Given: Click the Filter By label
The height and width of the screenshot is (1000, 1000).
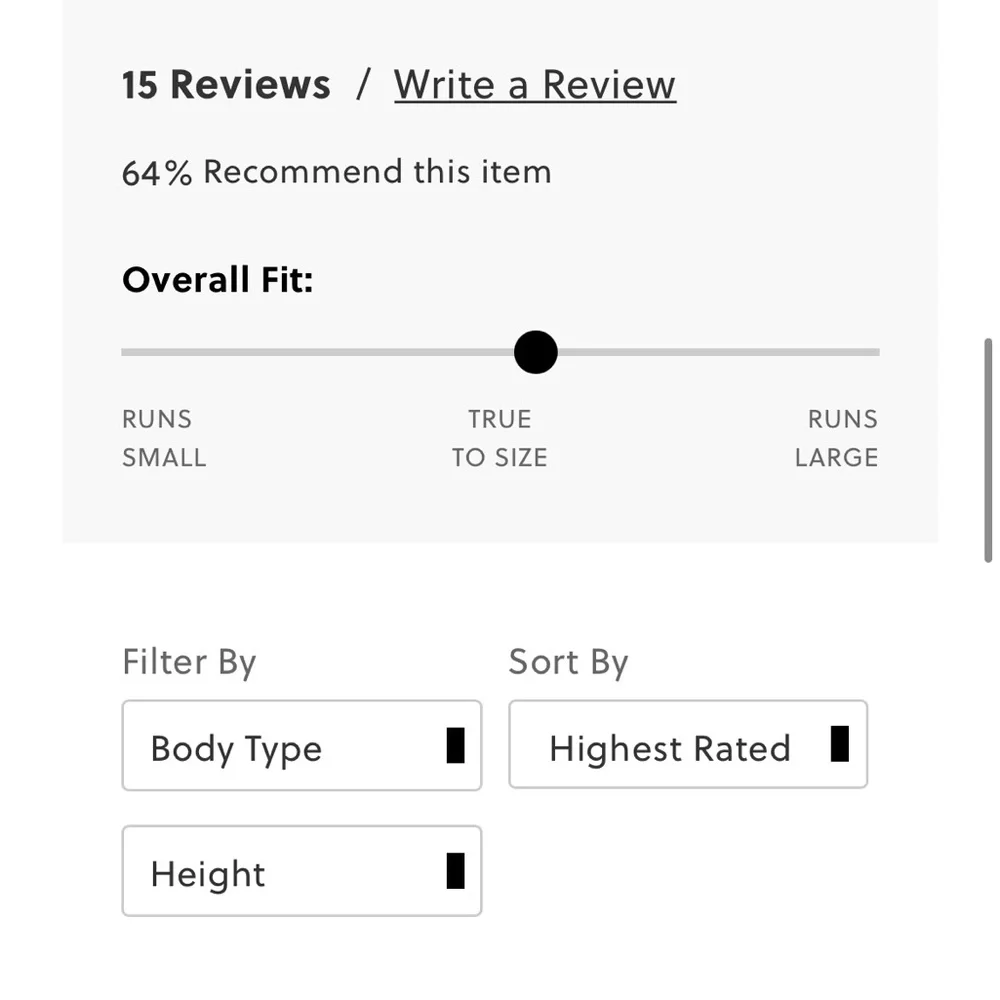Looking at the screenshot, I should click(189, 663).
